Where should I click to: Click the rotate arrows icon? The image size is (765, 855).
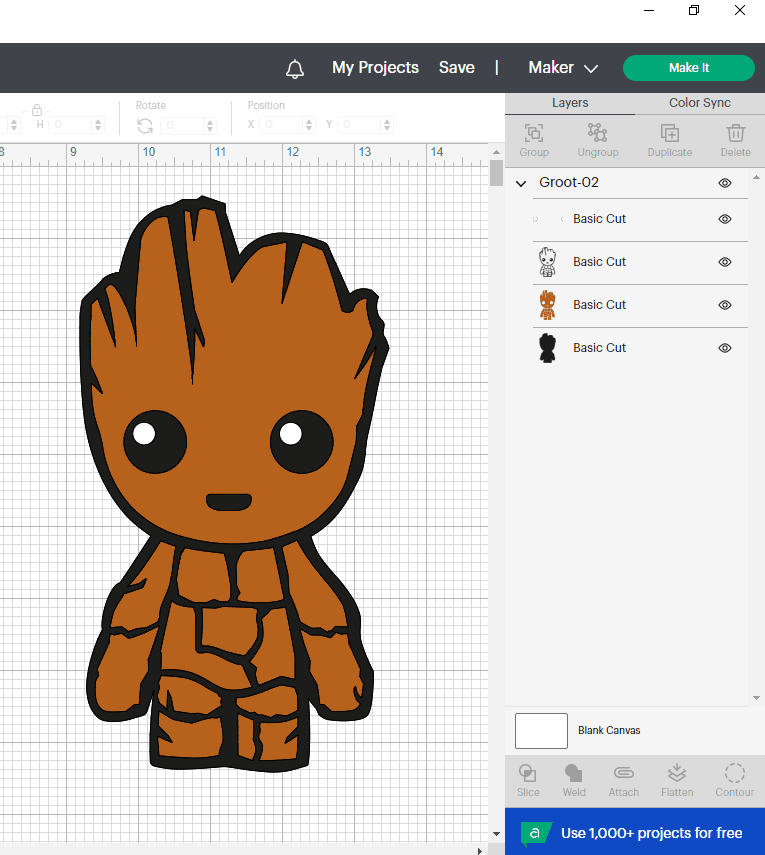[x=145, y=126]
